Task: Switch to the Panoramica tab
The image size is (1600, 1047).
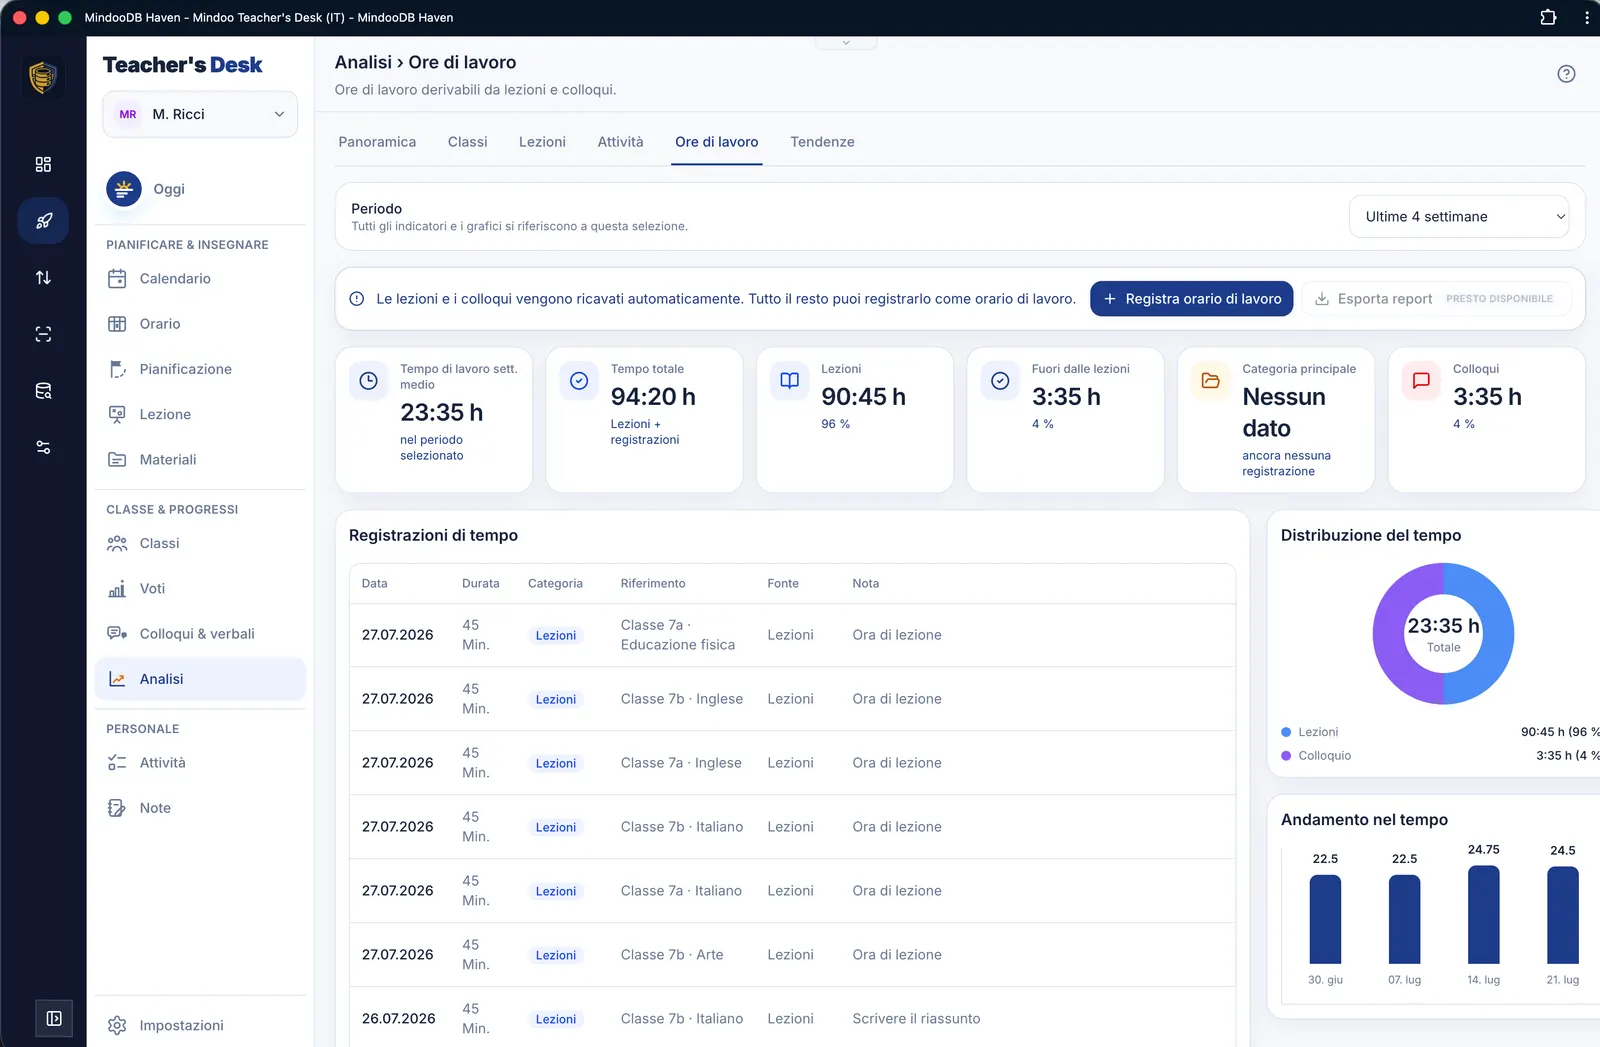Action: (377, 142)
